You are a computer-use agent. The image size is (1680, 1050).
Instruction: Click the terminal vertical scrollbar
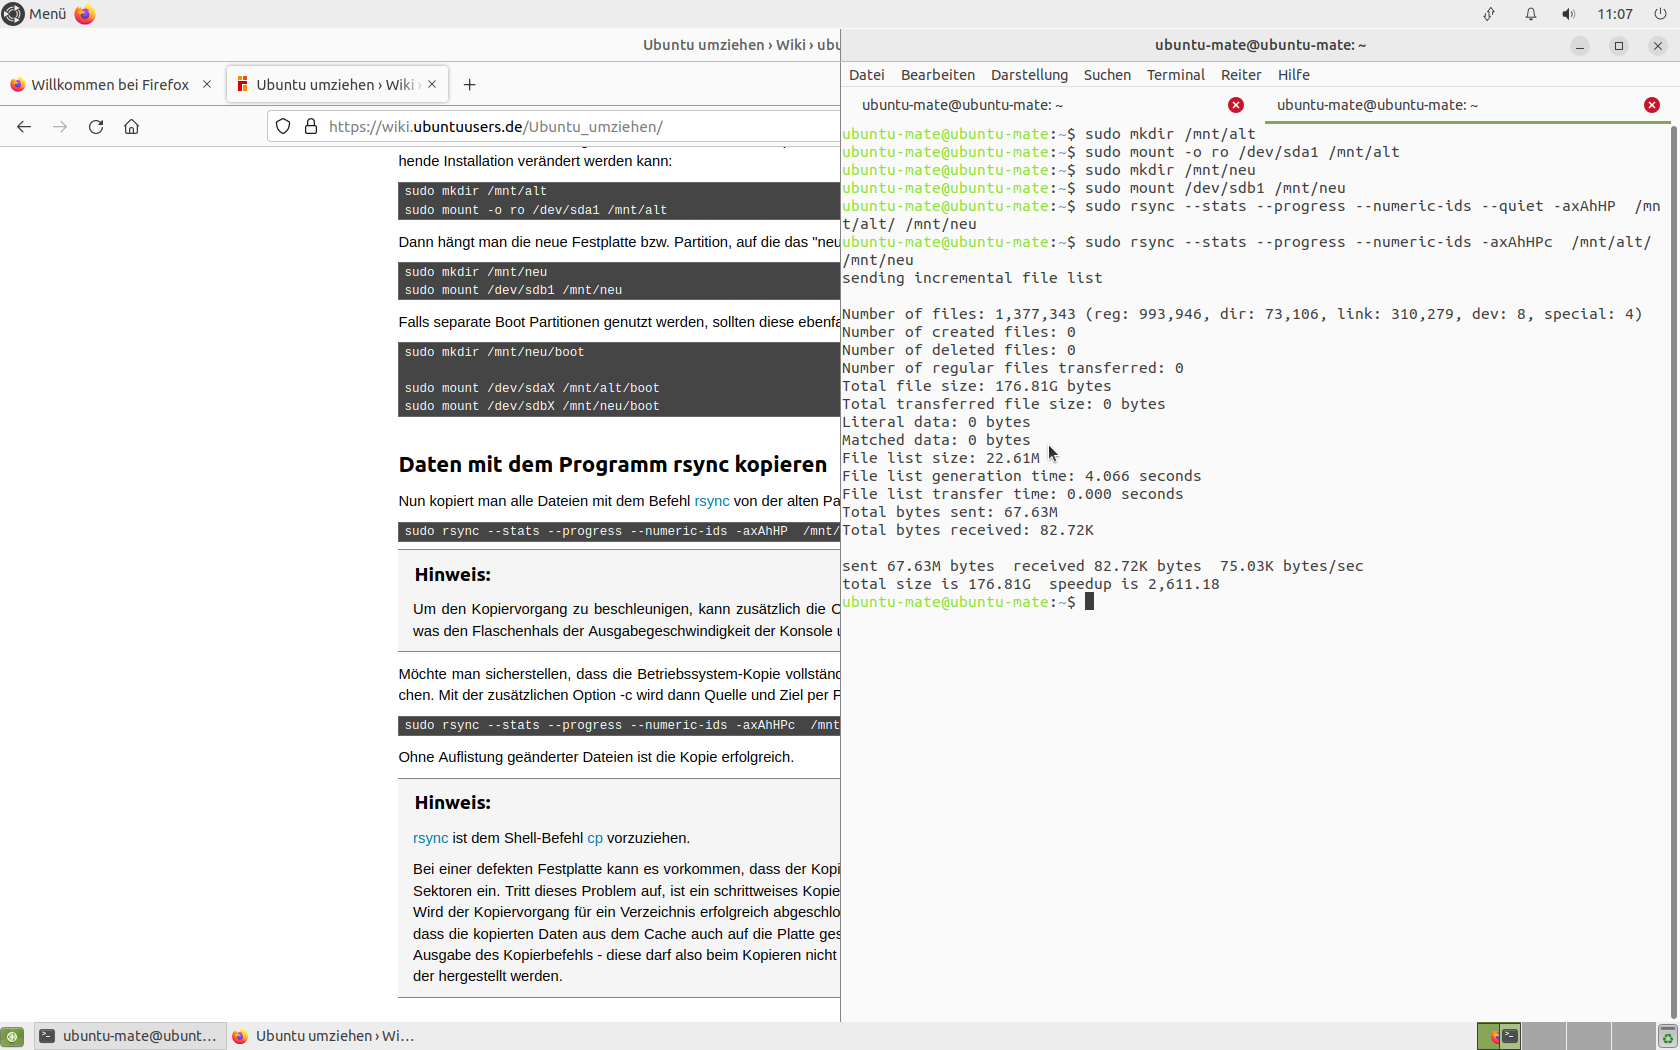click(x=1674, y=573)
